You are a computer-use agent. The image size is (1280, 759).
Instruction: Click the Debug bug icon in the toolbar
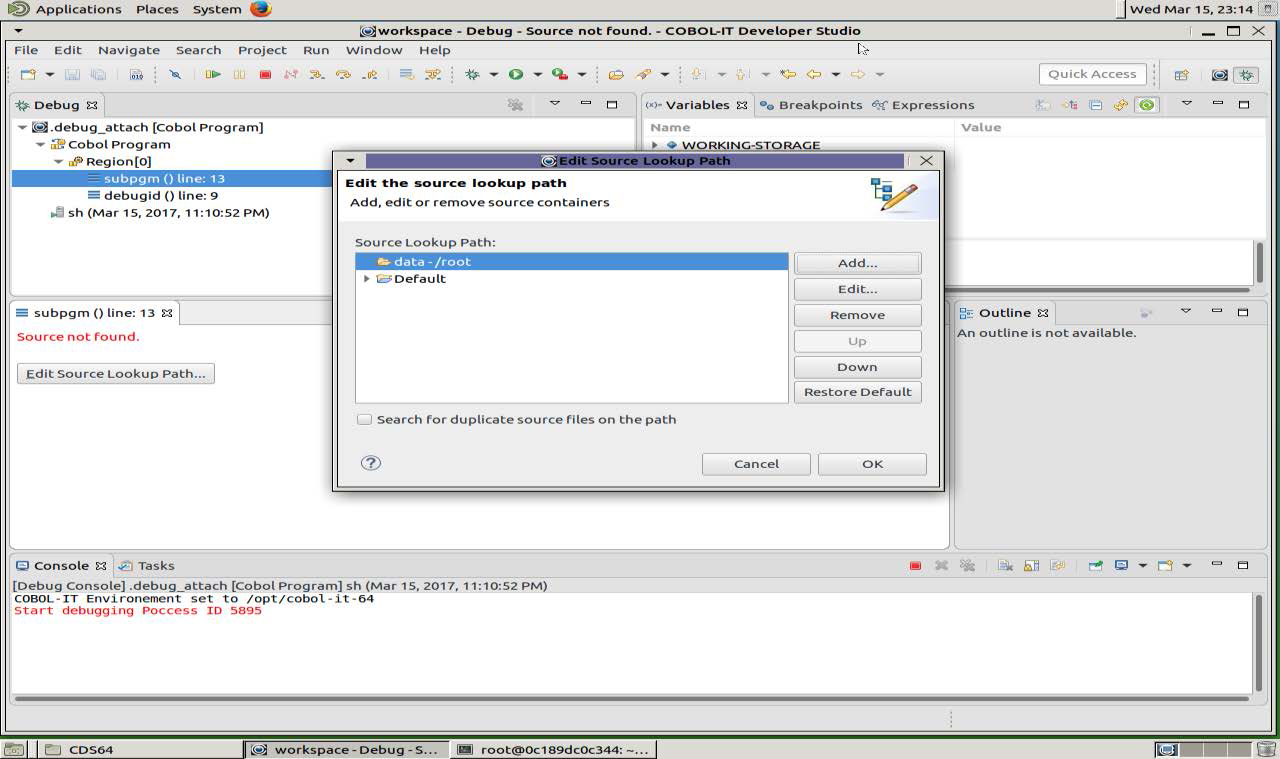coord(471,74)
